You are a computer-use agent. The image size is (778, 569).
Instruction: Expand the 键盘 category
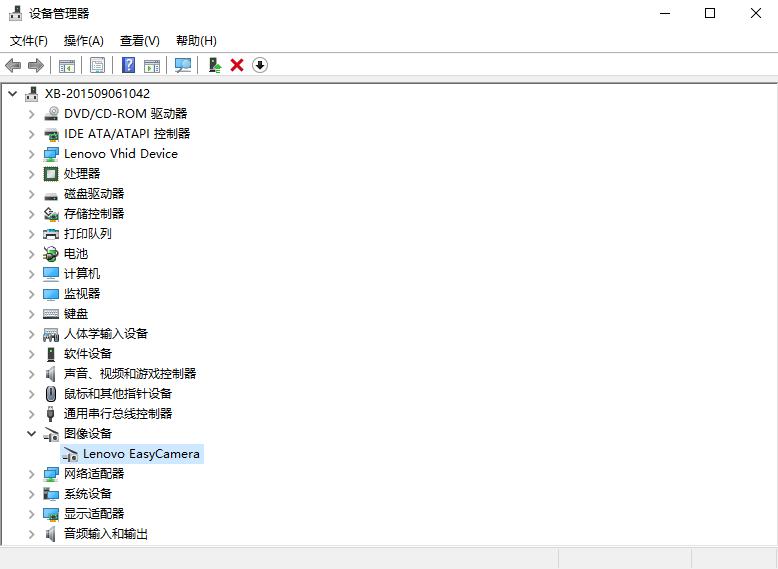[x=32, y=314]
